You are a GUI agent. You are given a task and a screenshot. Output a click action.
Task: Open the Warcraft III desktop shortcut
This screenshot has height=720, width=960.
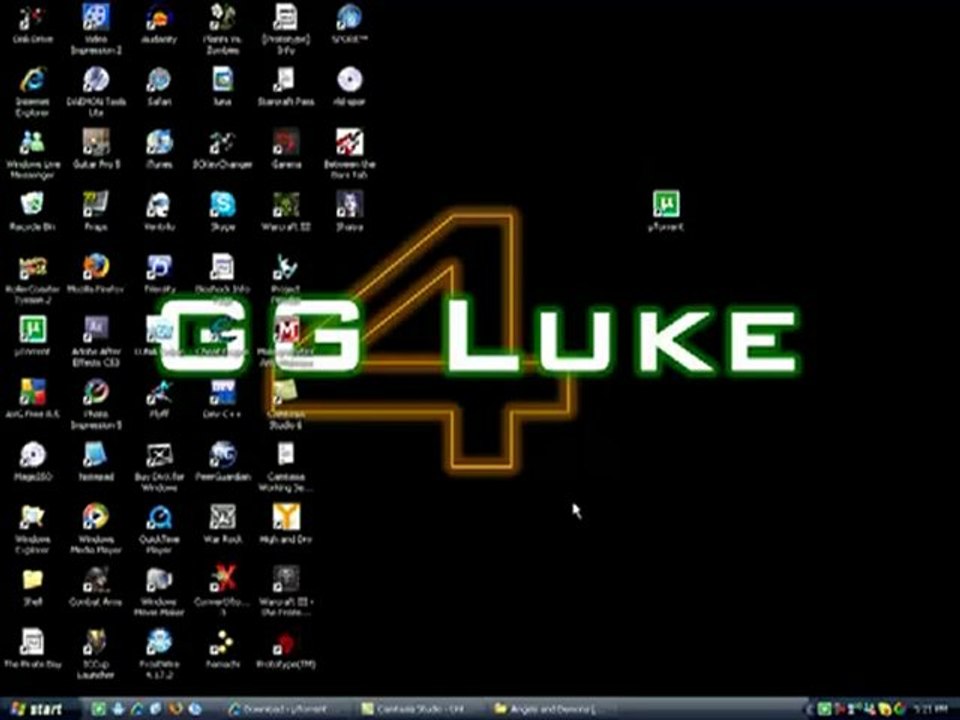pyautogui.click(x=286, y=212)
